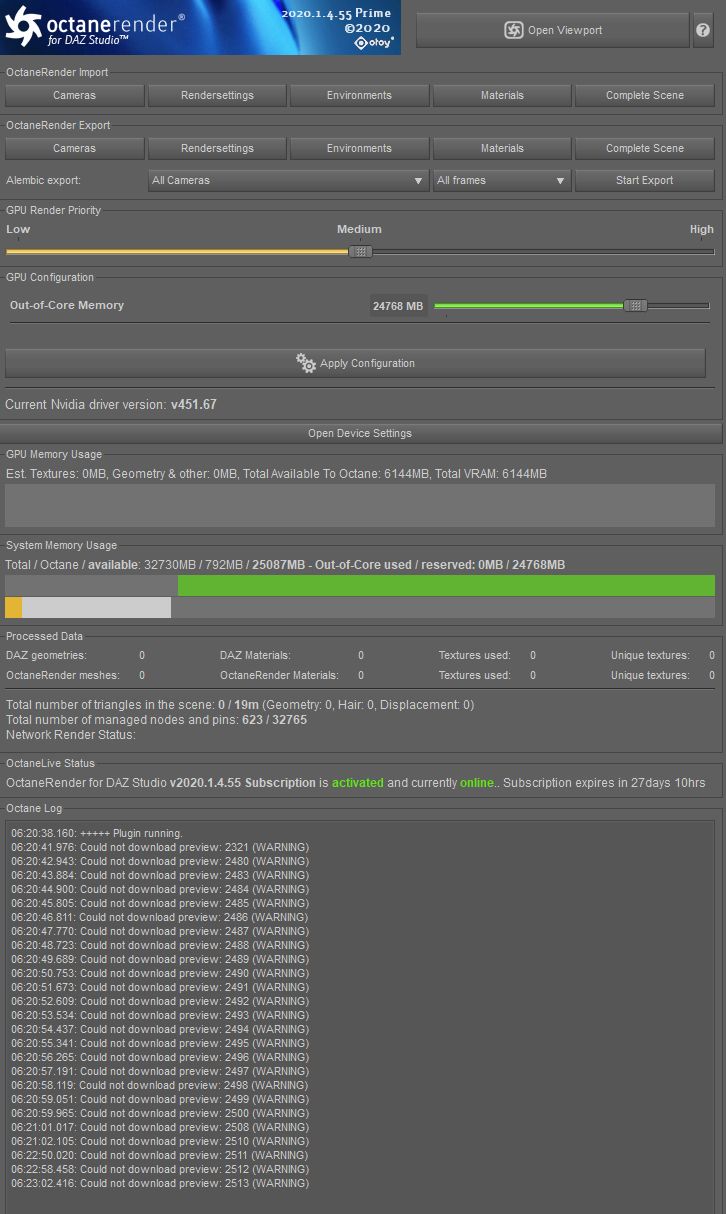This screenshot has height=1214, width=726.
Task: Click log entry 'Could not download preview: 2321'
Action: [x=160, y=847]
